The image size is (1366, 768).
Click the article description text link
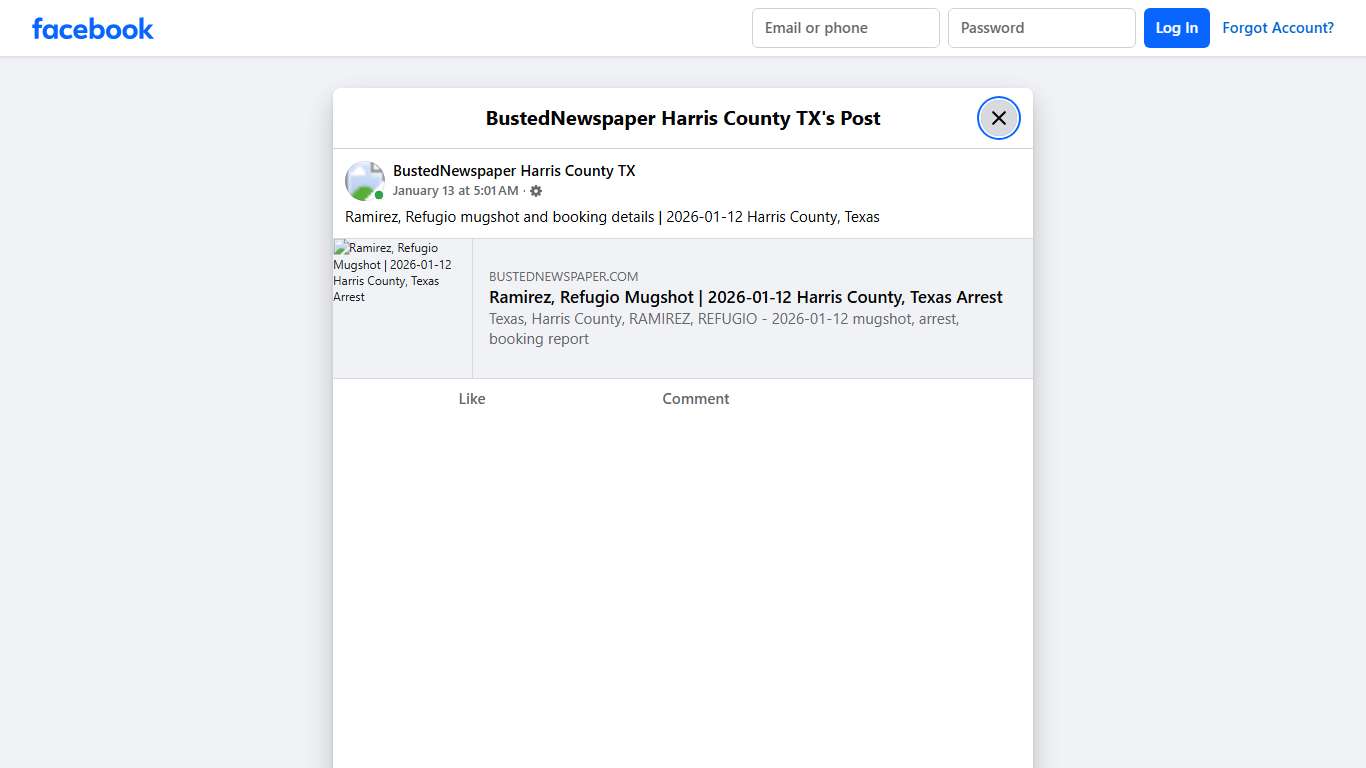coord(723,328)
